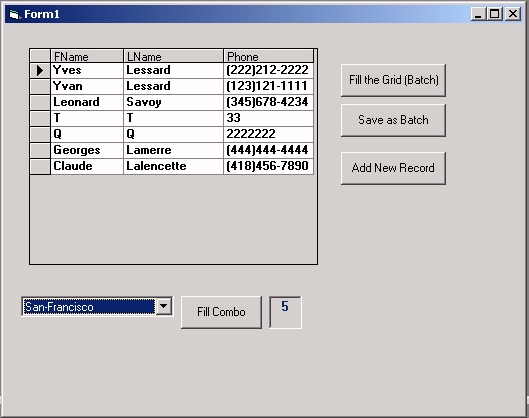
Task: Minimize the Form1 window
Action: 479,14
